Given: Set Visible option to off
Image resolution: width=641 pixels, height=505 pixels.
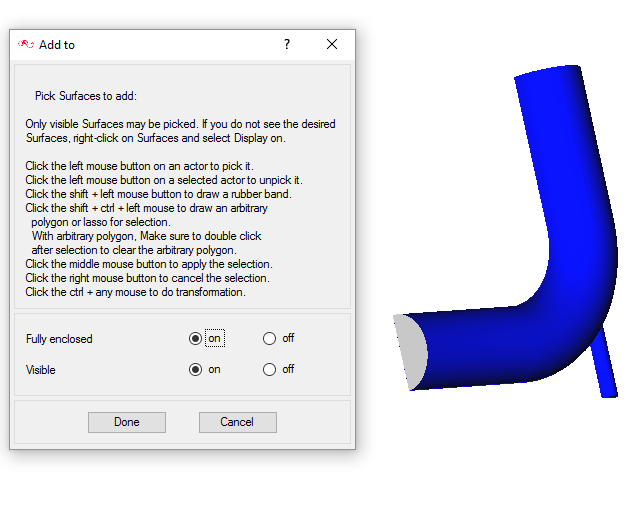Looking at the screenshot, I should pyautogui.click(x=269, y=370).
